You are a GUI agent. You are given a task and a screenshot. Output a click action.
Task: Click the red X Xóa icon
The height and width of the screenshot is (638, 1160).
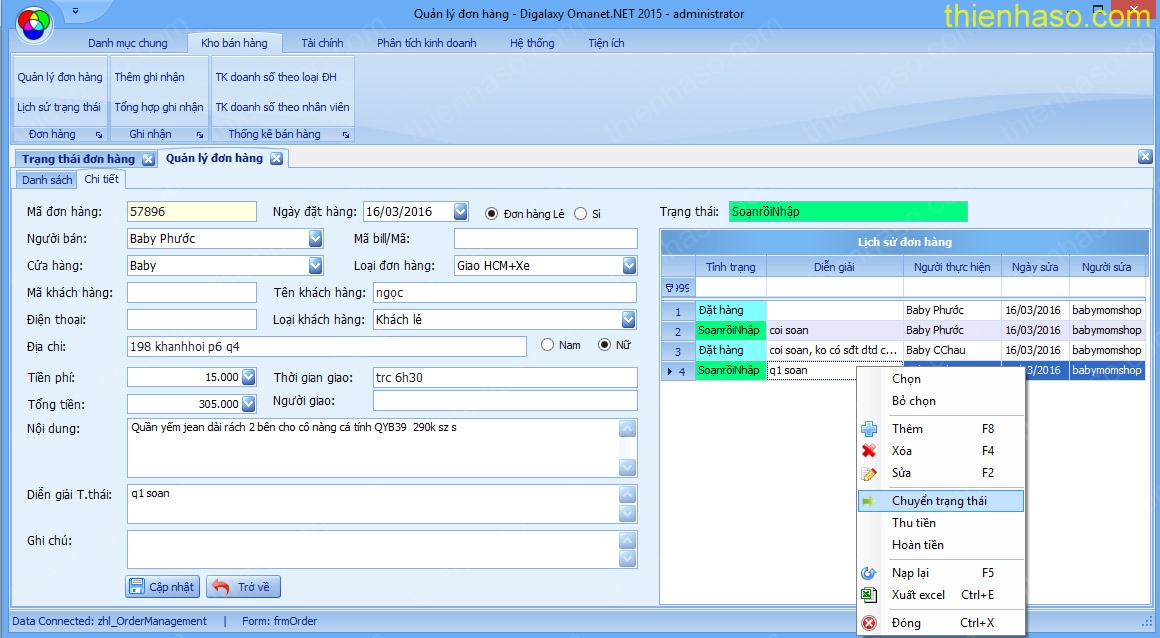[x=869, y=451]
